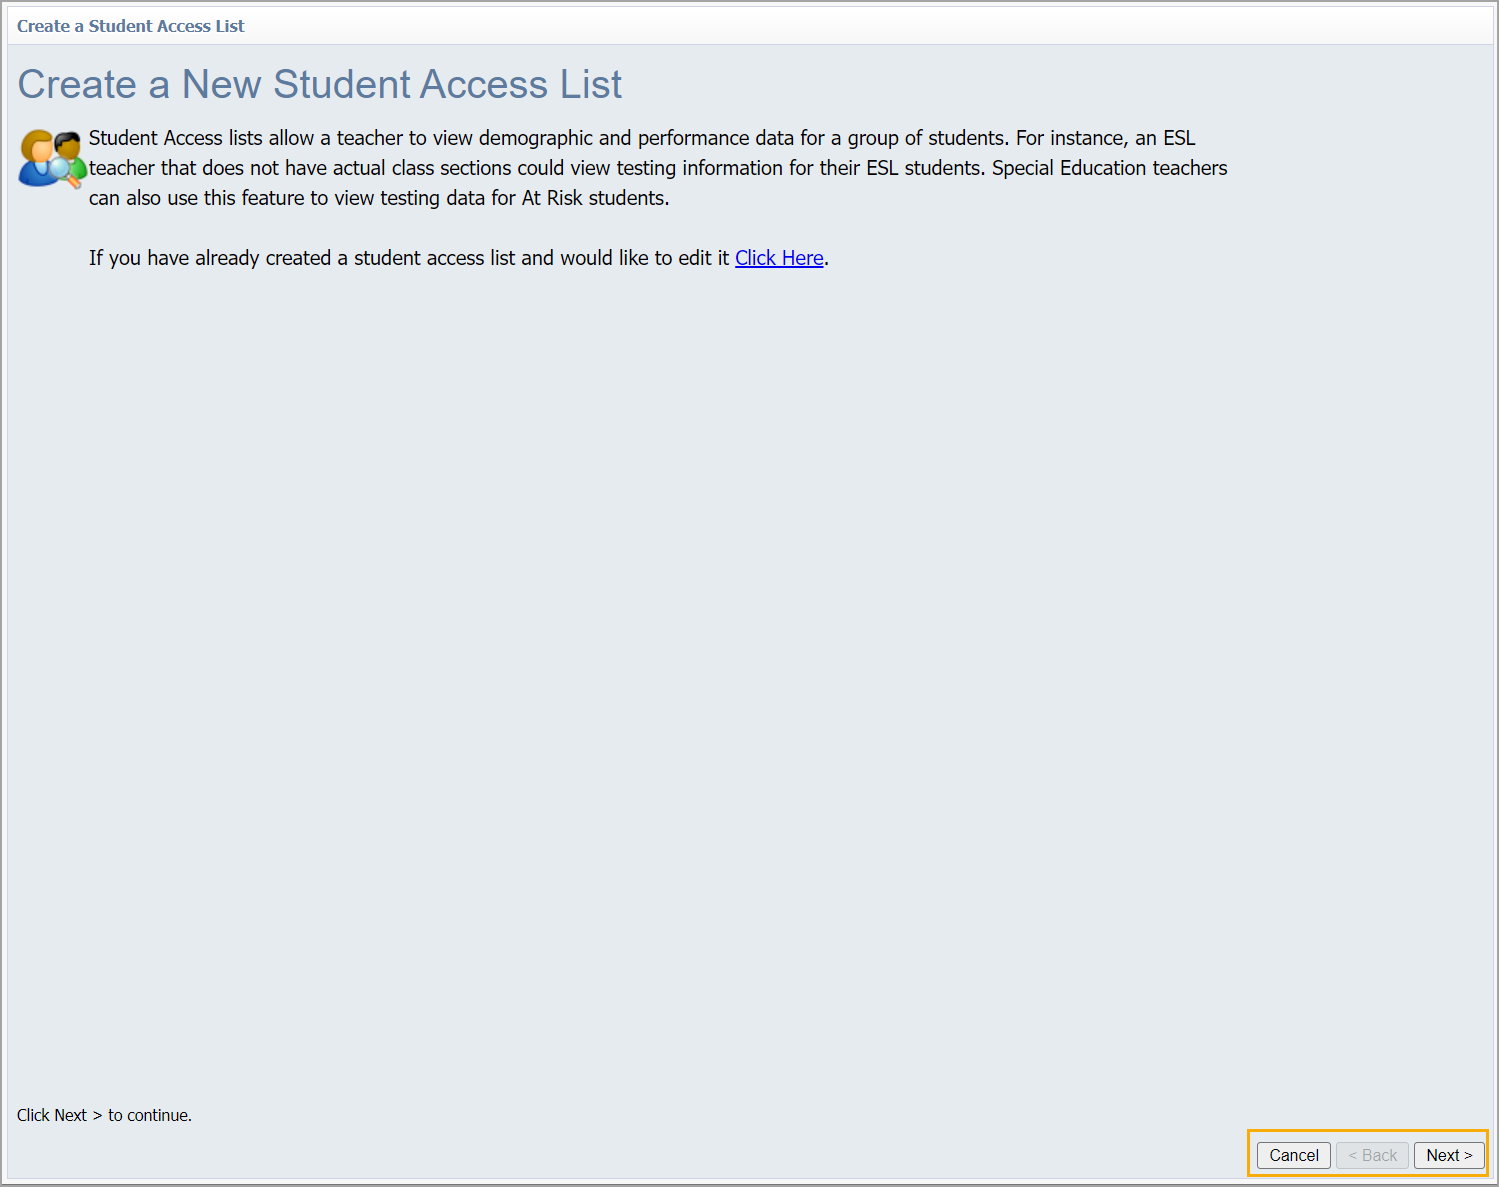Click the 'Create a Student Access List' window title

[x=130, y=26]
